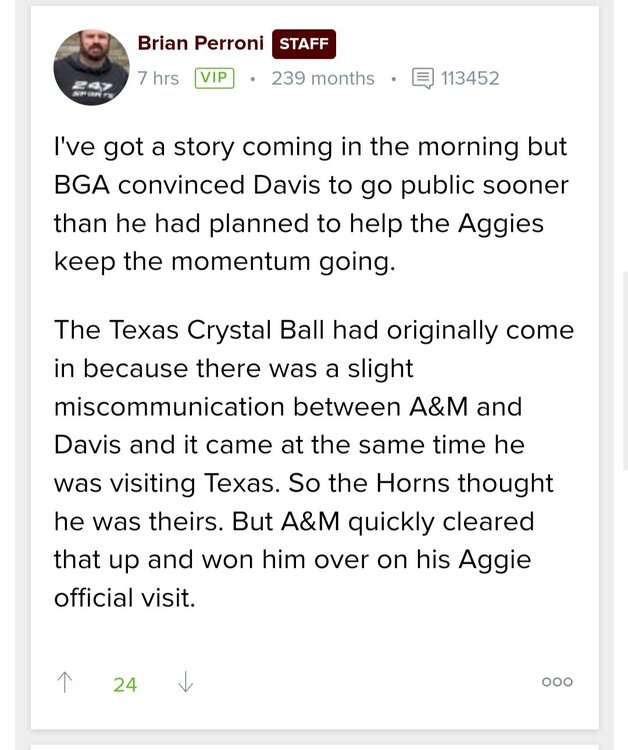Click the words "official visit." ending the post
This screenshot has width=628, height=750.
pyautogui.click(x=125, y=597)
